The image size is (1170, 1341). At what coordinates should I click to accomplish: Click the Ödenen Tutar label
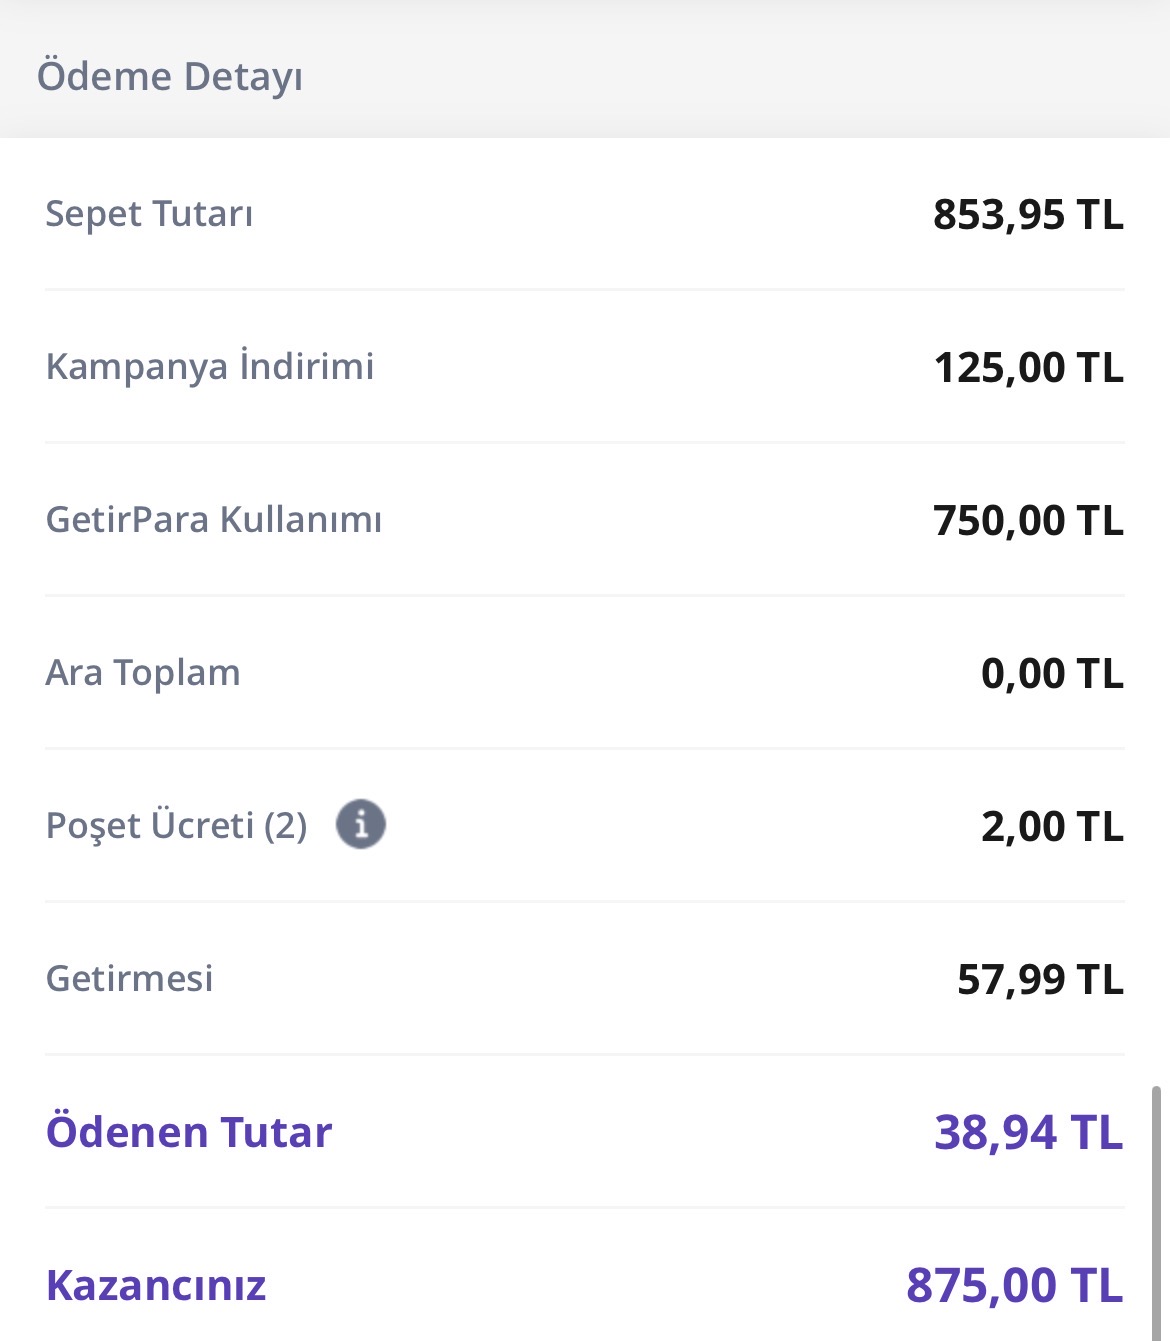[x=189, y=1132]
